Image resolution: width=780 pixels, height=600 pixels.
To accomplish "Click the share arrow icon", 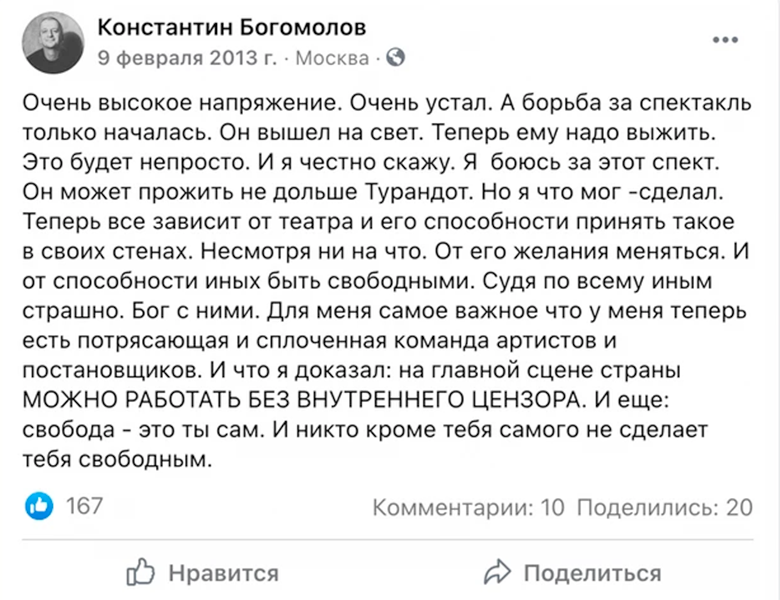I will pos(497,572).
